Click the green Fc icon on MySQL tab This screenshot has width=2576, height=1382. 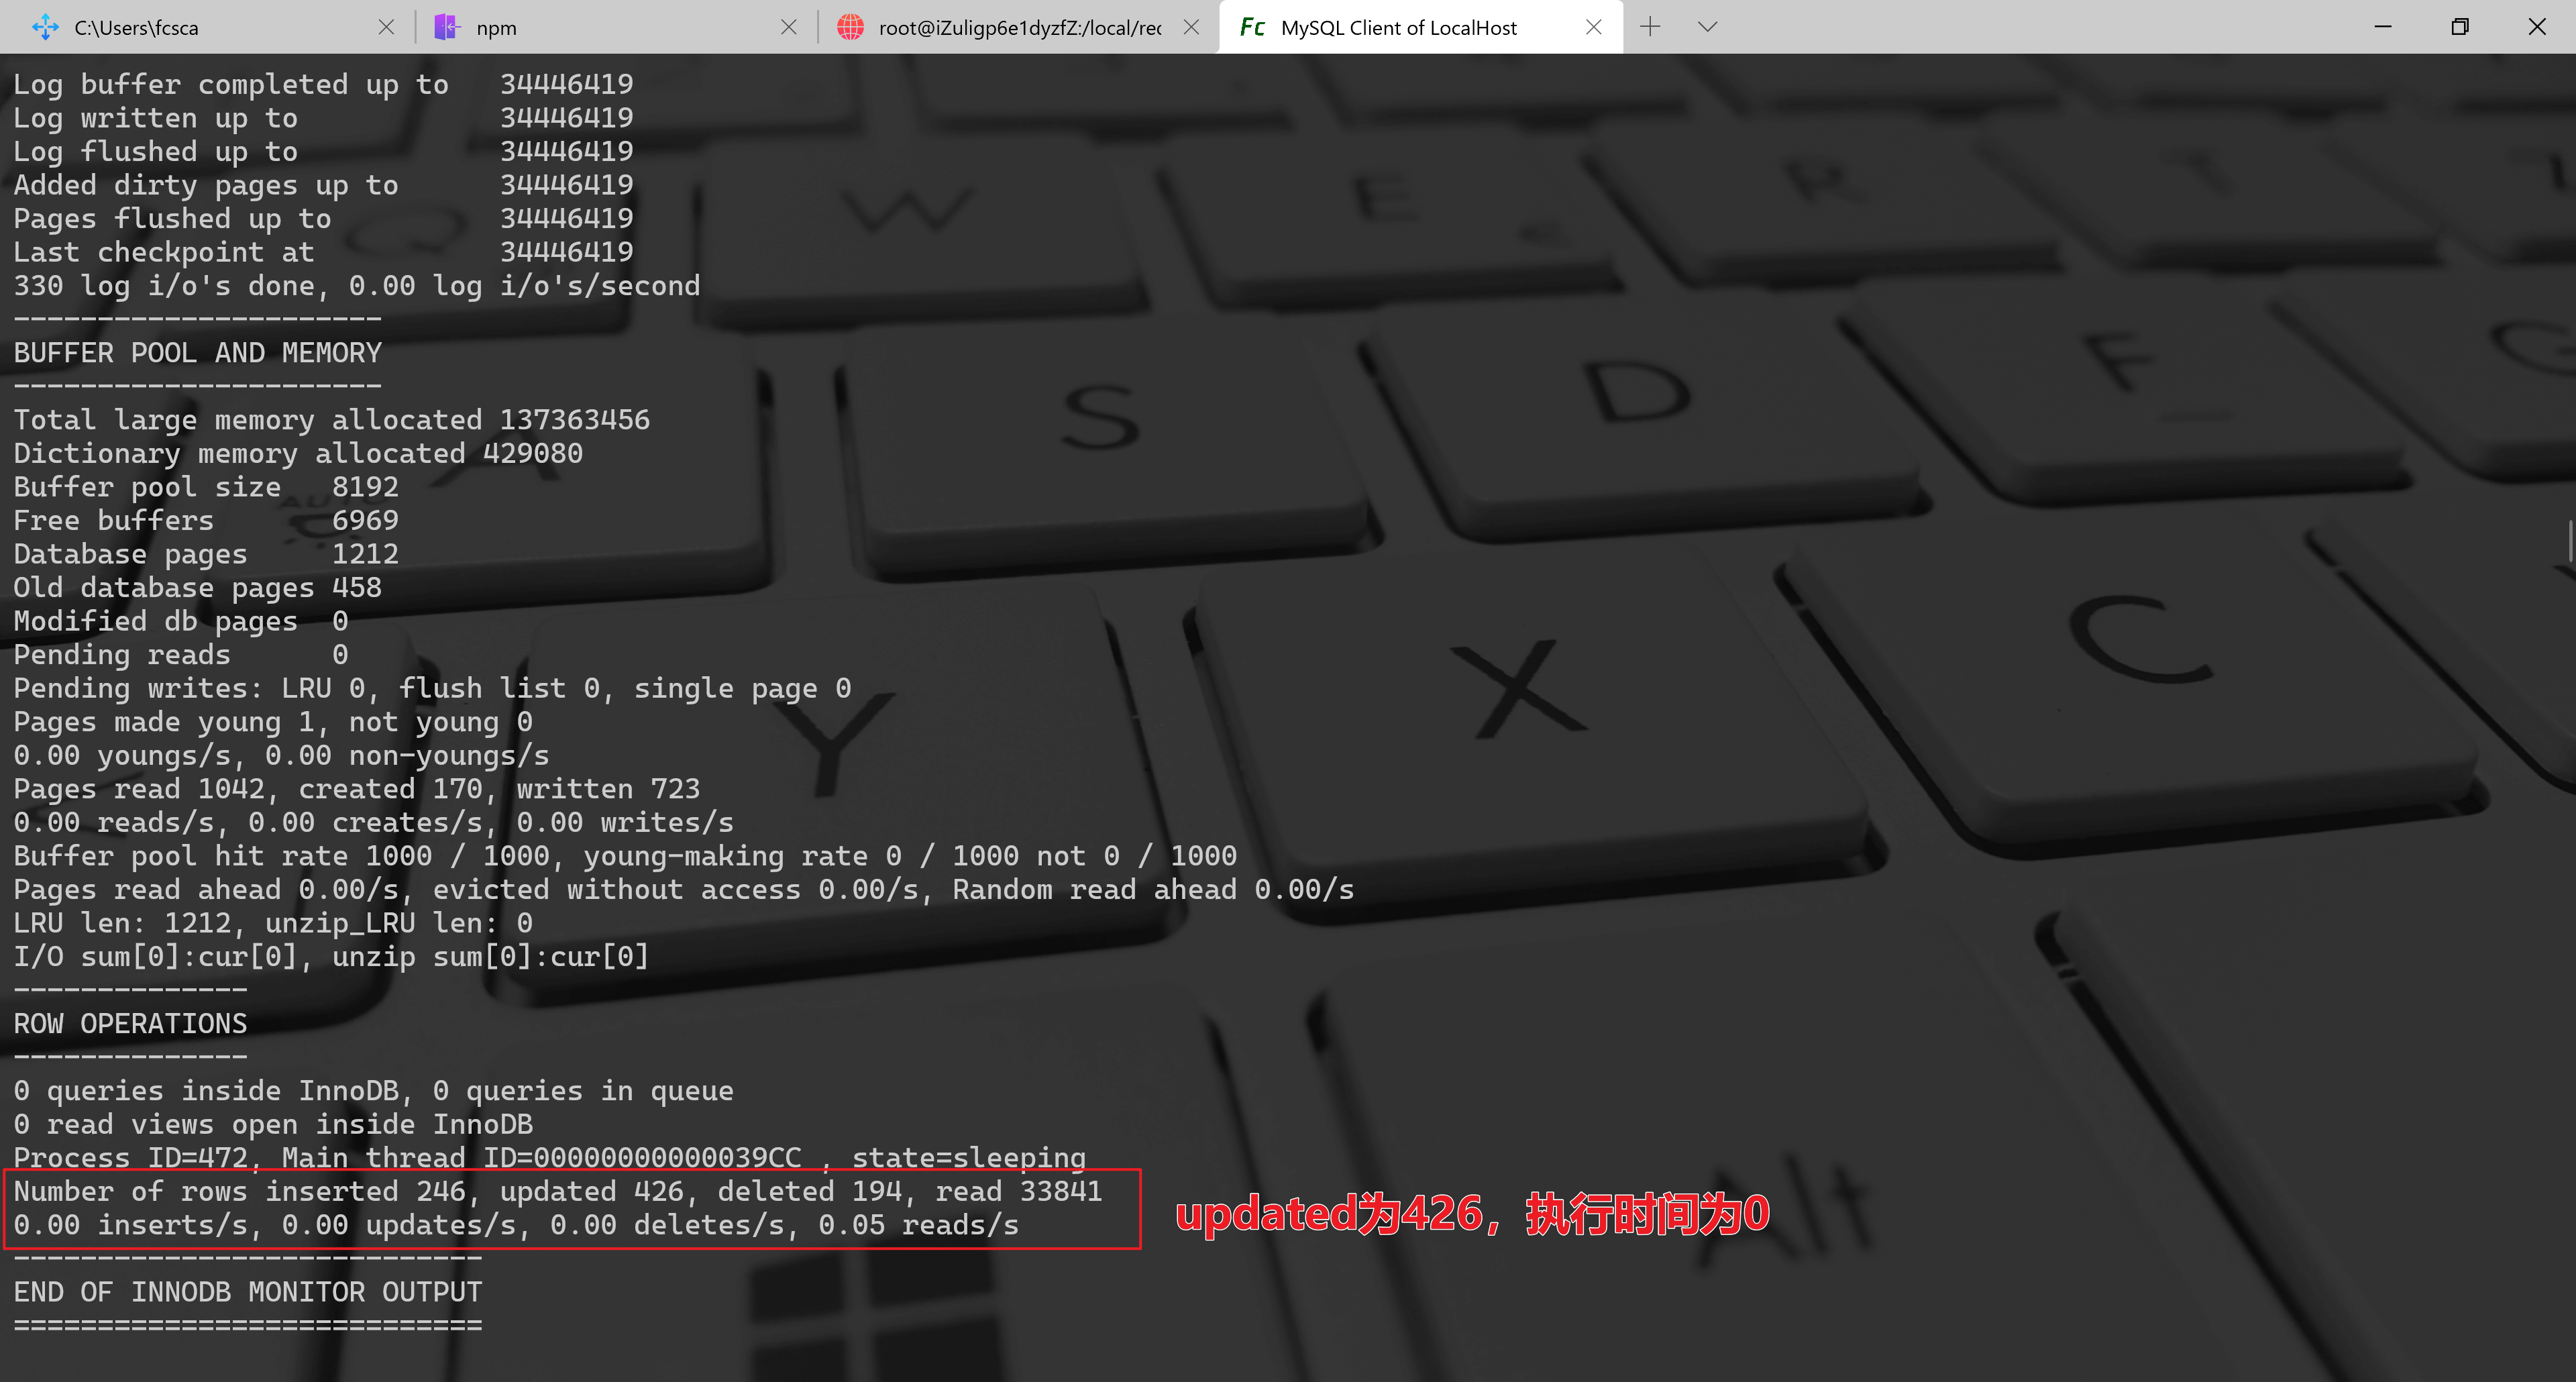coord(1252,27)
